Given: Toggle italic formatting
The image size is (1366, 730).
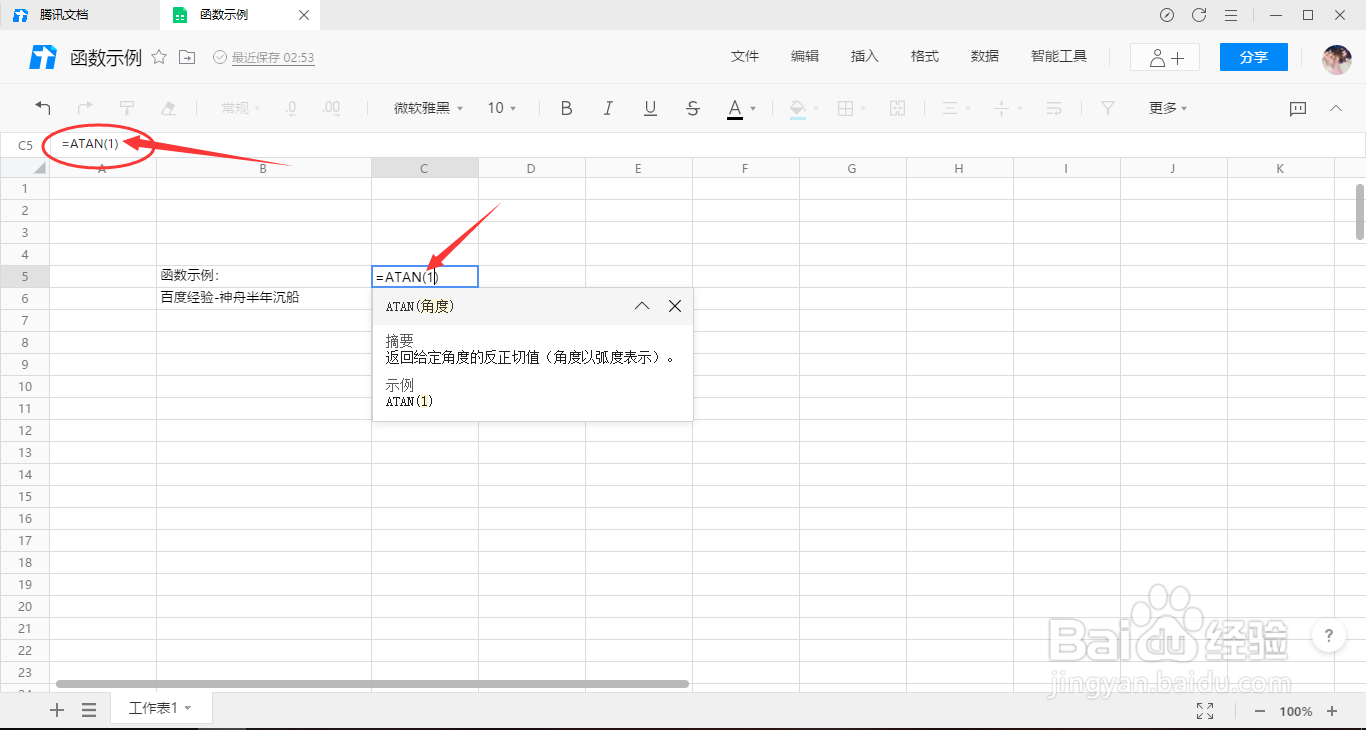Looking at the screenshot, I should 608,108.
